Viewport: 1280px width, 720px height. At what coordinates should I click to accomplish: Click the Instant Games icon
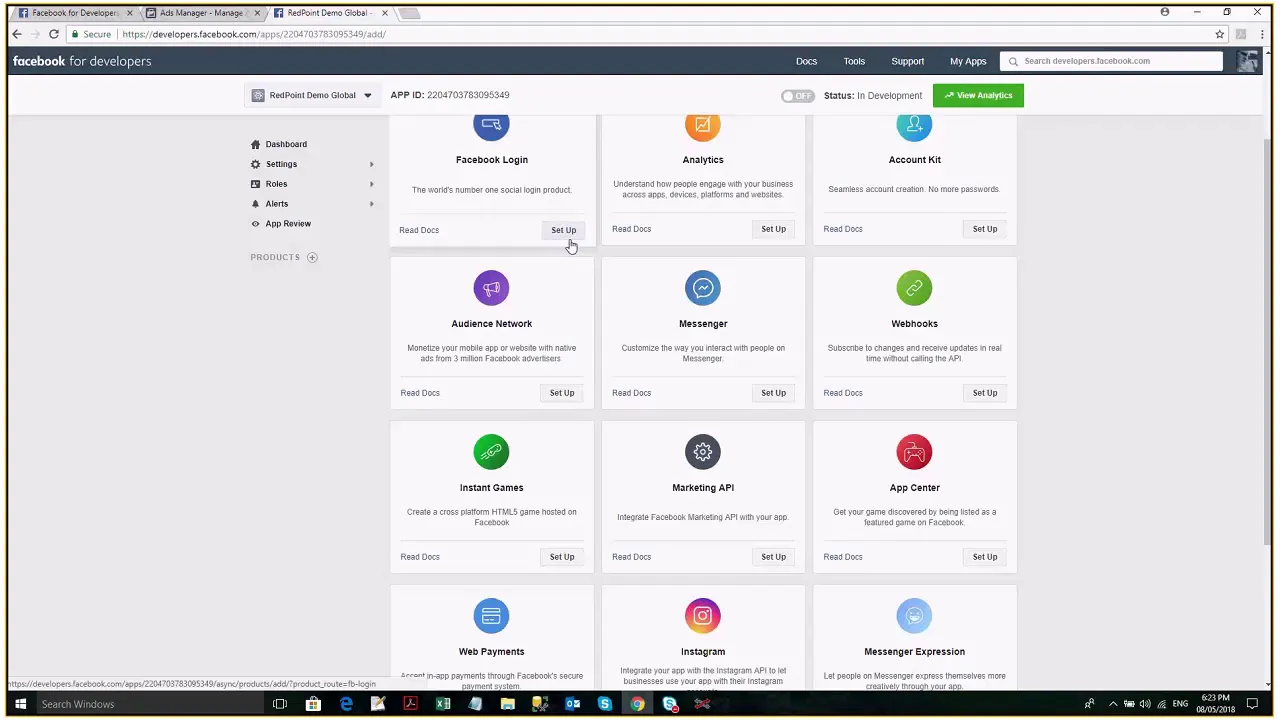point(491,452)
